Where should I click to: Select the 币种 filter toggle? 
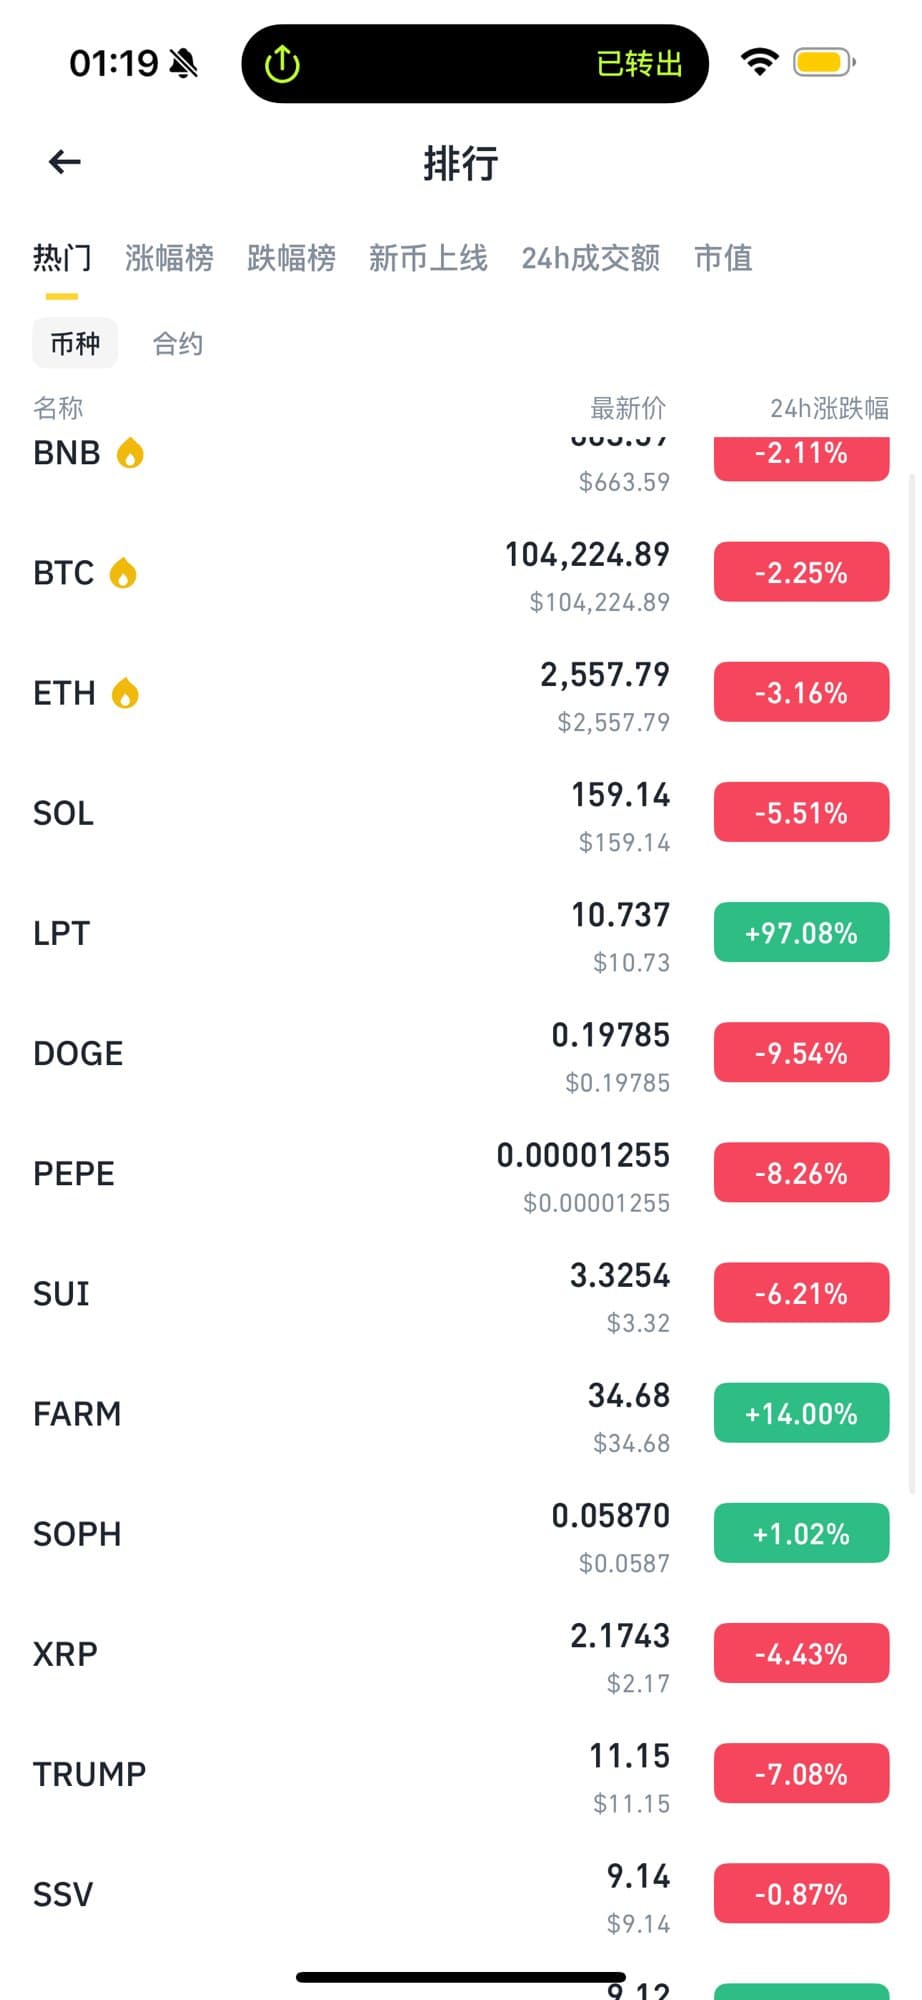(x=75, y=344)
